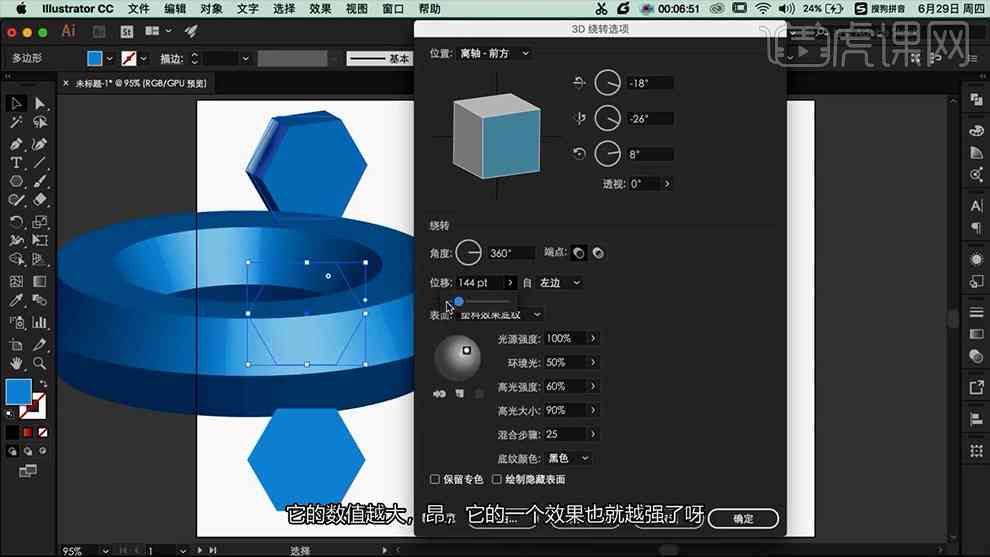Select the Direct Selection tool

click(x=40, y=104)
